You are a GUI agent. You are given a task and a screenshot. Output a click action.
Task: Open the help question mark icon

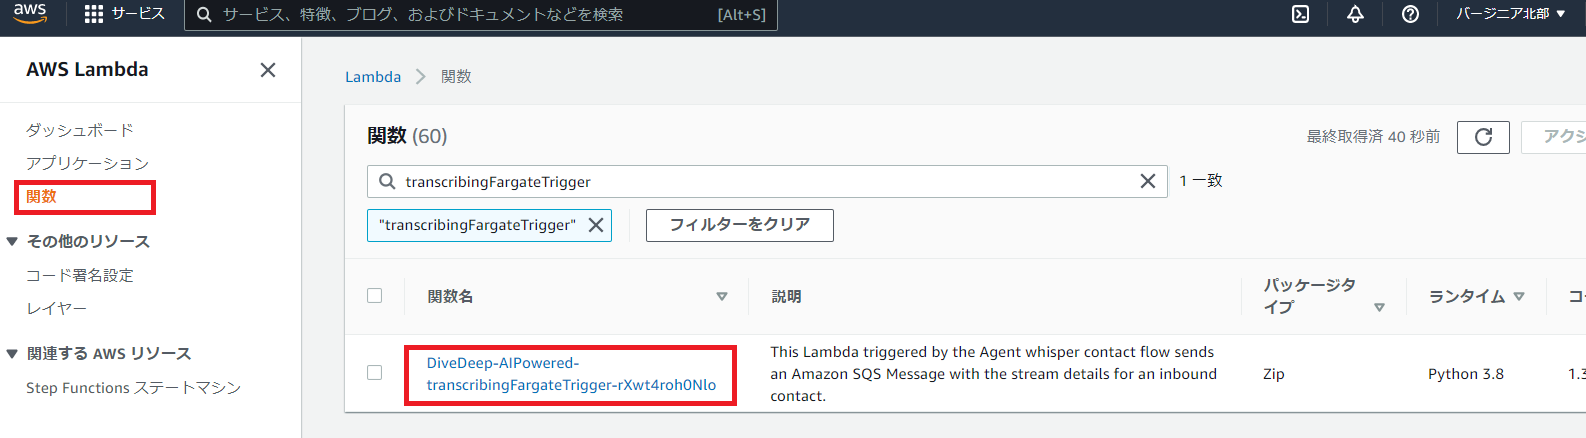(x=1410, y=14)
